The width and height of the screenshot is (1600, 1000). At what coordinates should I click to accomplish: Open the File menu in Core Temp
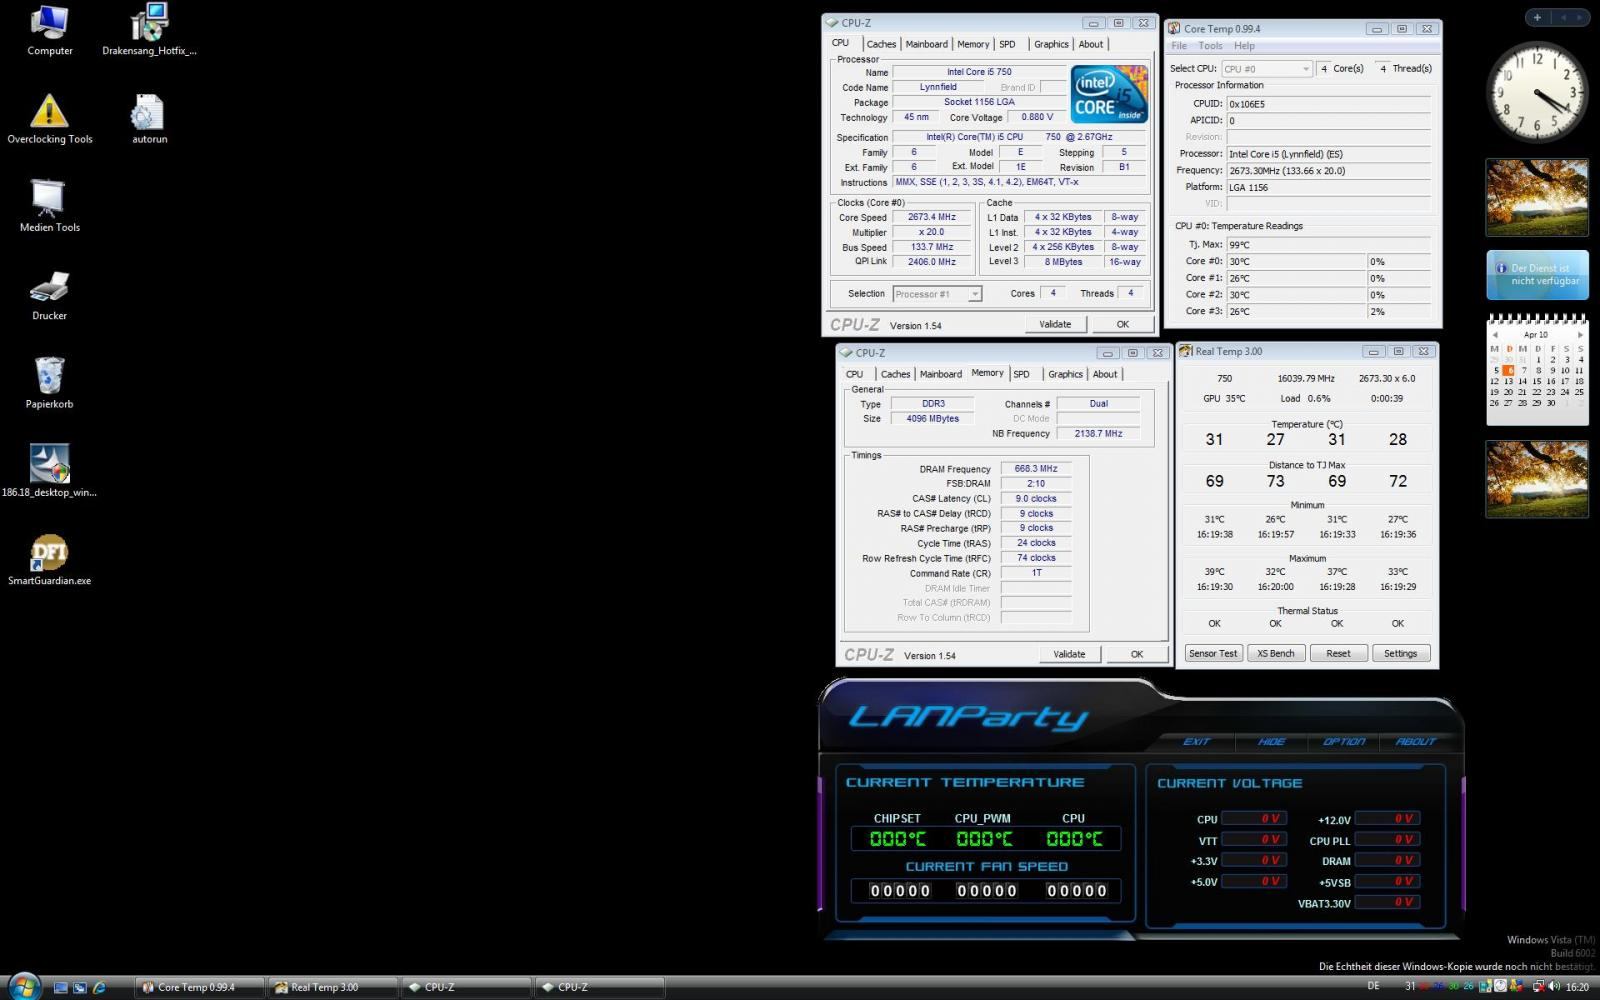(1179, 46)
